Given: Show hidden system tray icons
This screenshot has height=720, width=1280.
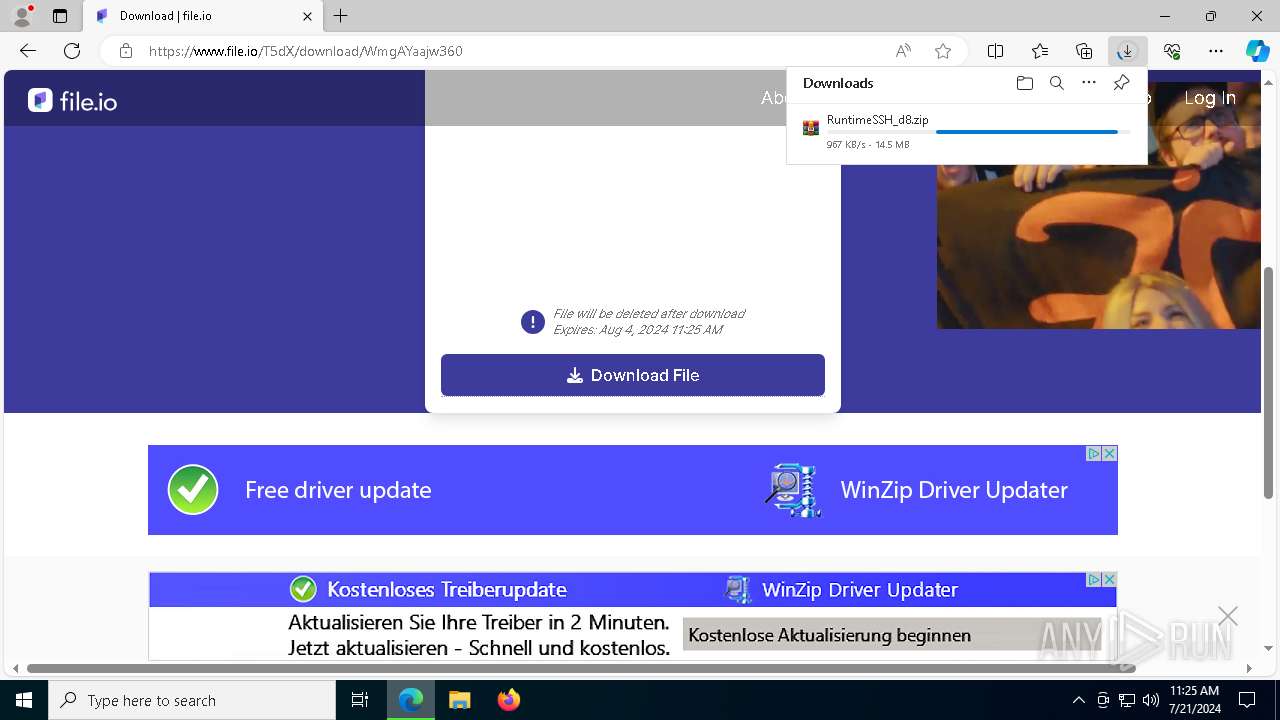Looking at the screenshot, I should click(x=1078, y=700).
